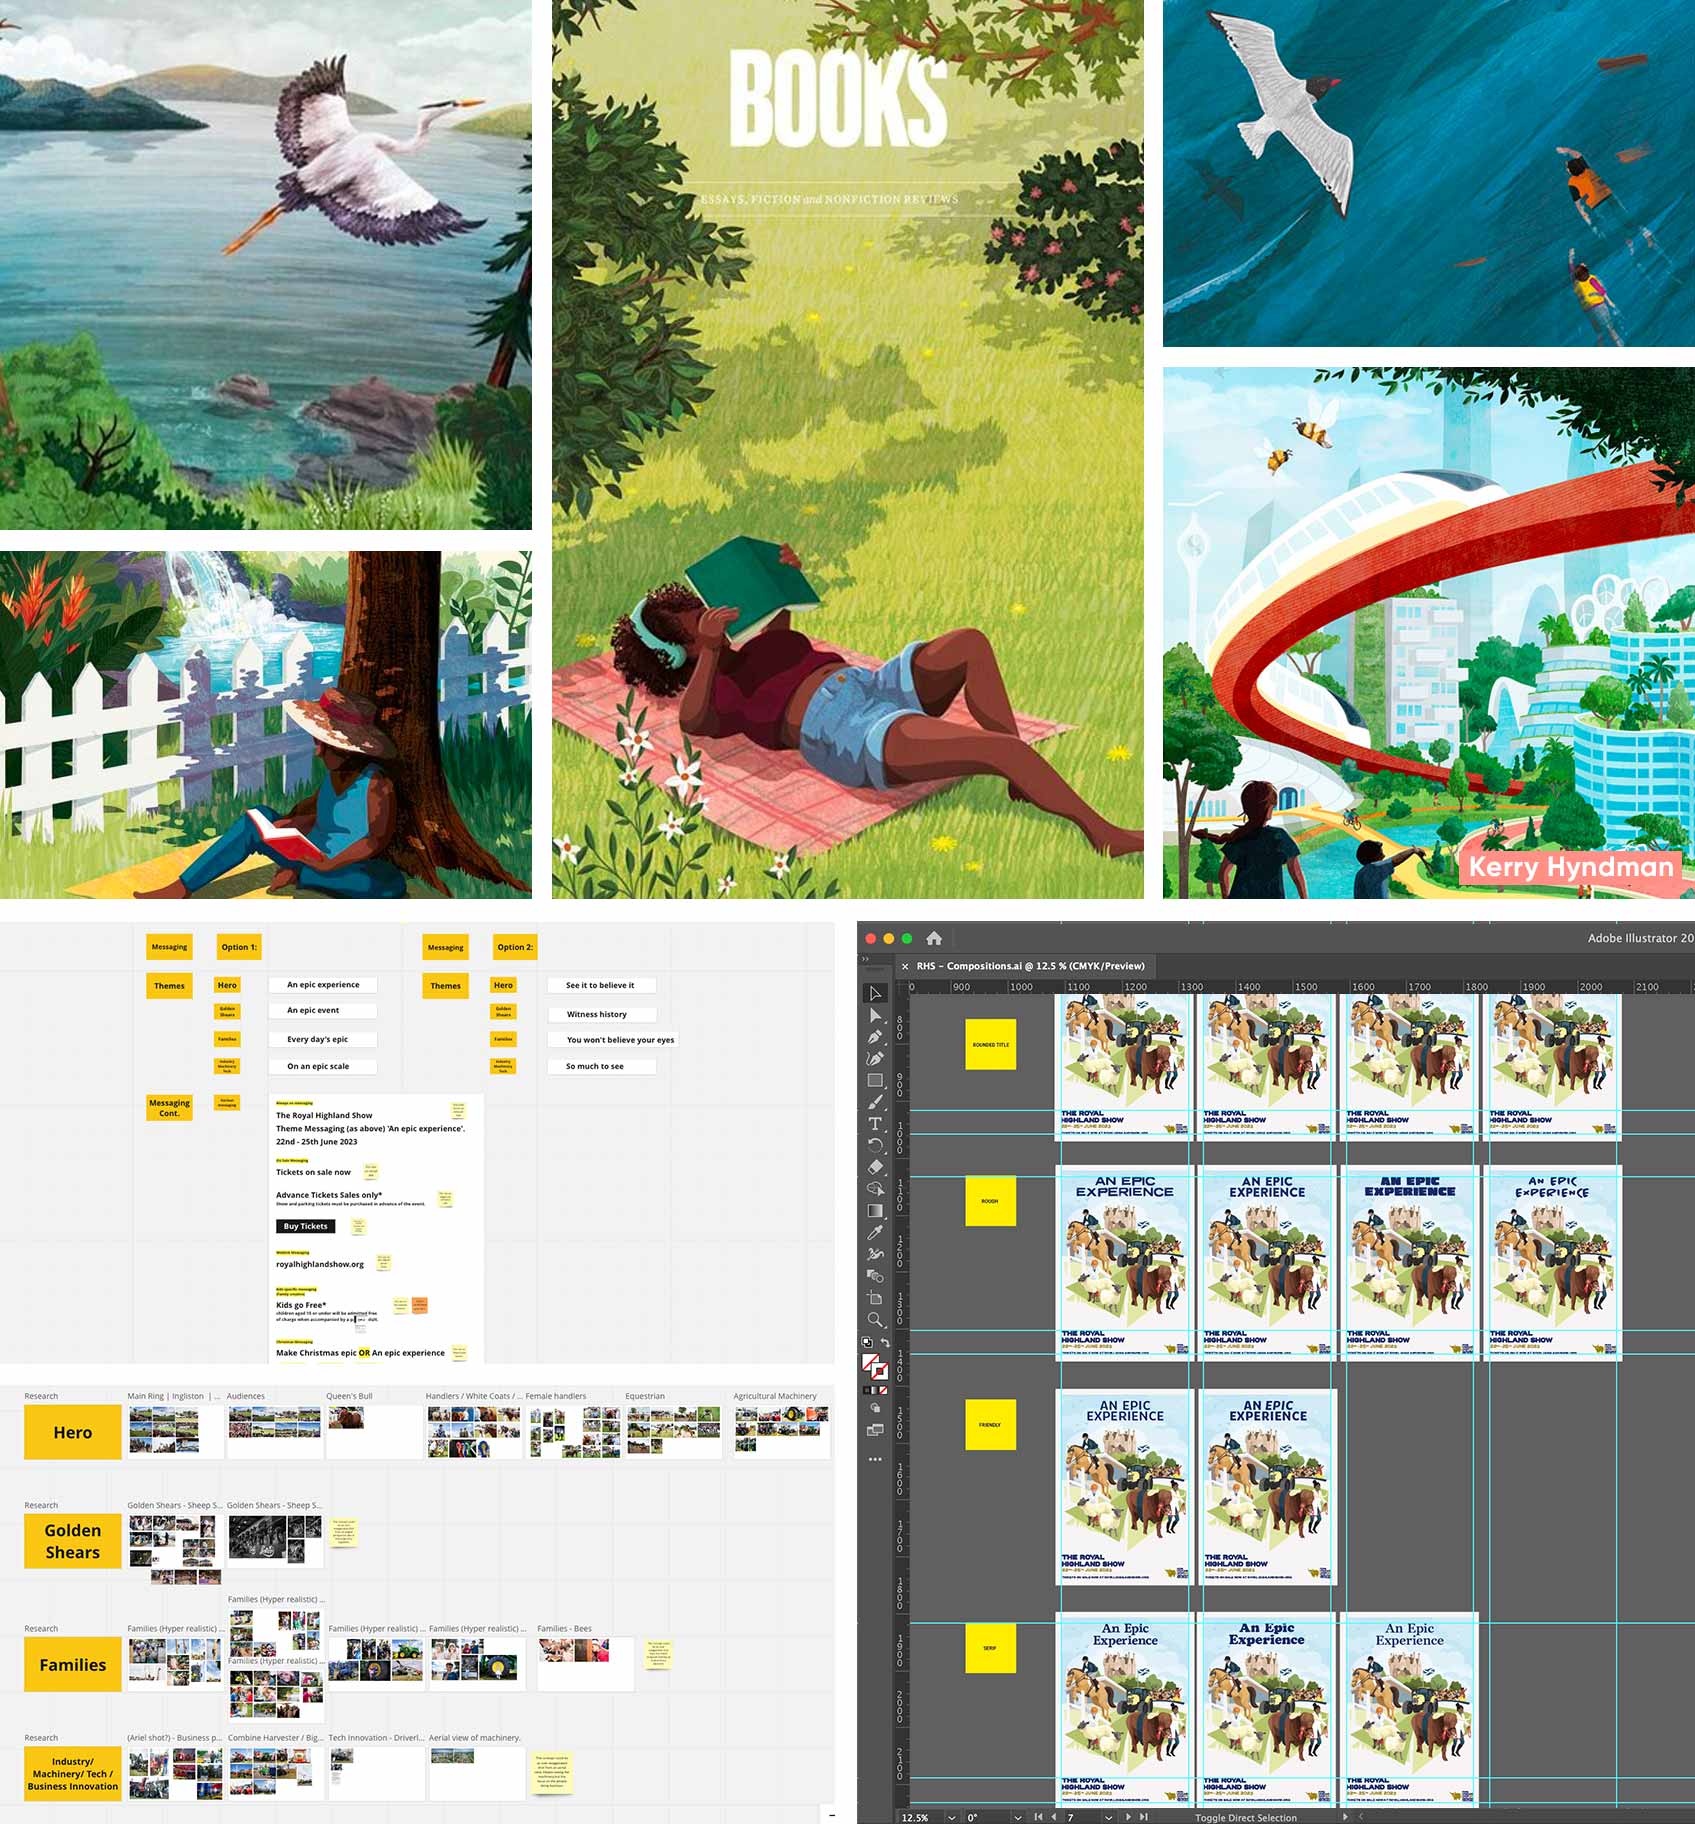This screenshot has width=1695, height=1824.
Task: Select the Gradient tool
Action: 875,1211
